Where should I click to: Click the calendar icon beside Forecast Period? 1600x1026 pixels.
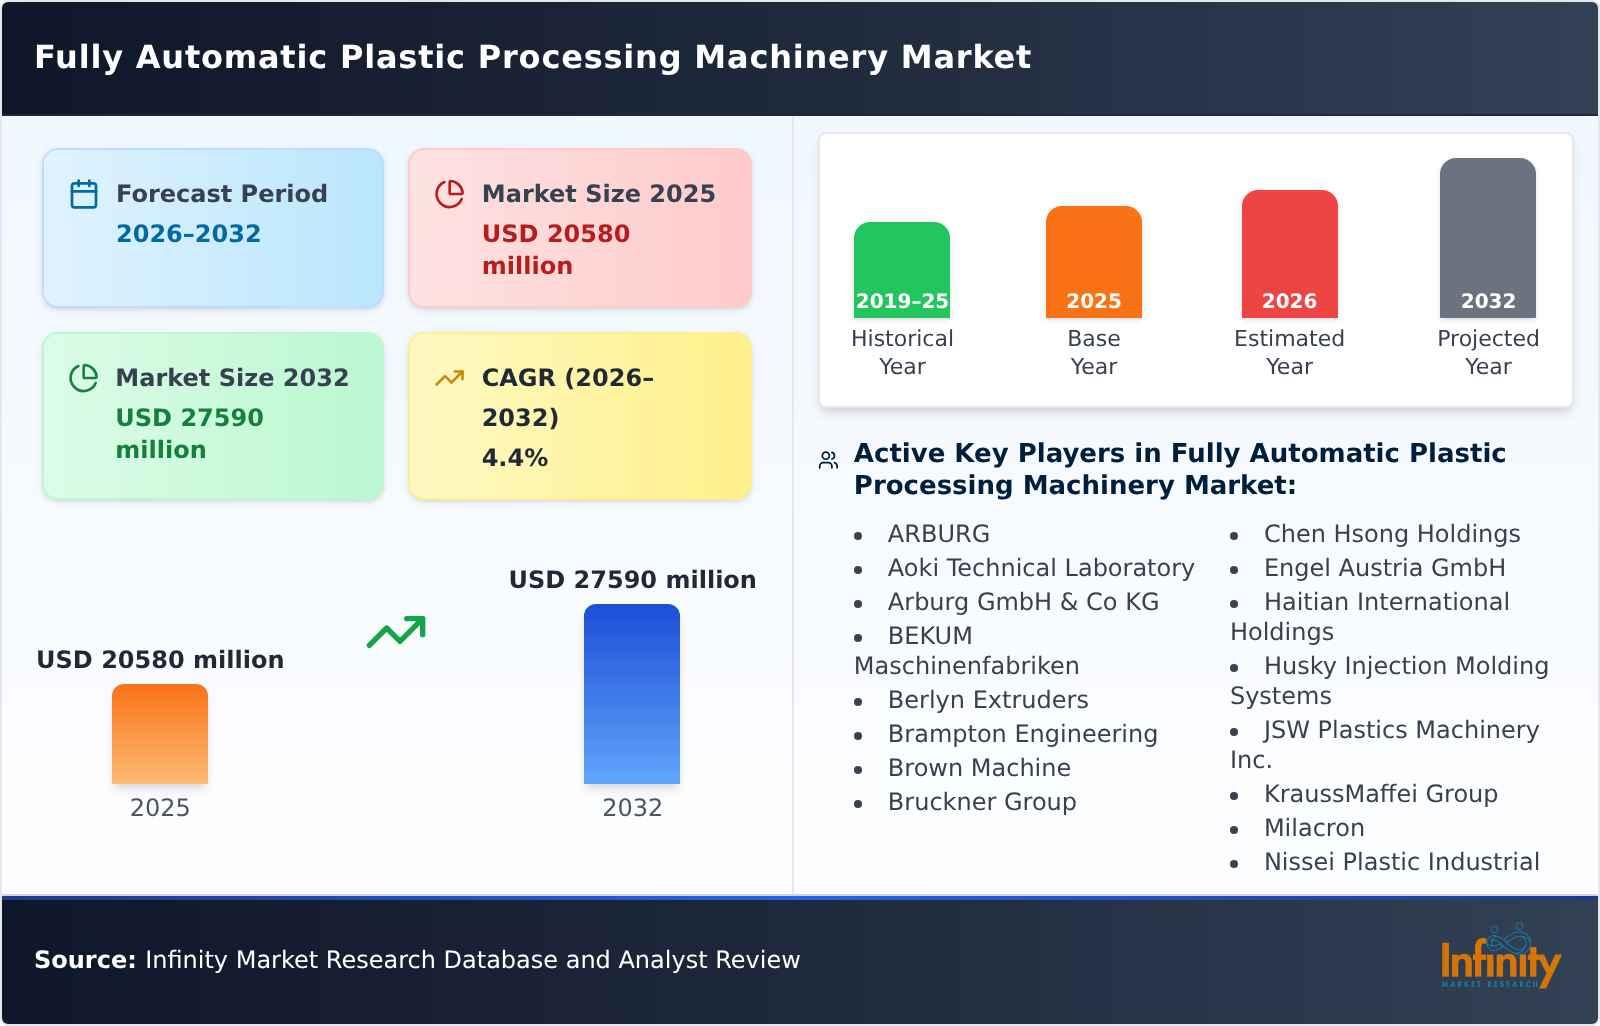84,194
